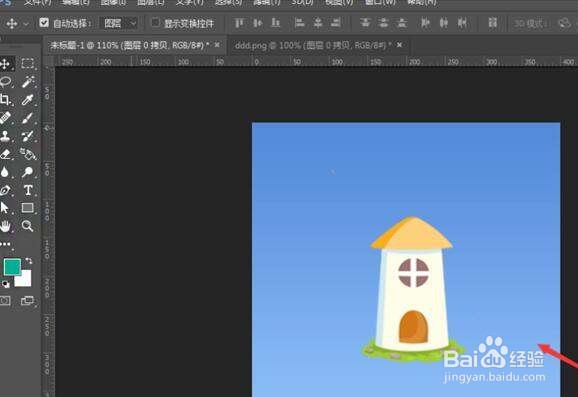Select the Horizontal Type tool
The width and height of the screenshot is (578, 397).
pyautogui.click(x=28, y=190)
